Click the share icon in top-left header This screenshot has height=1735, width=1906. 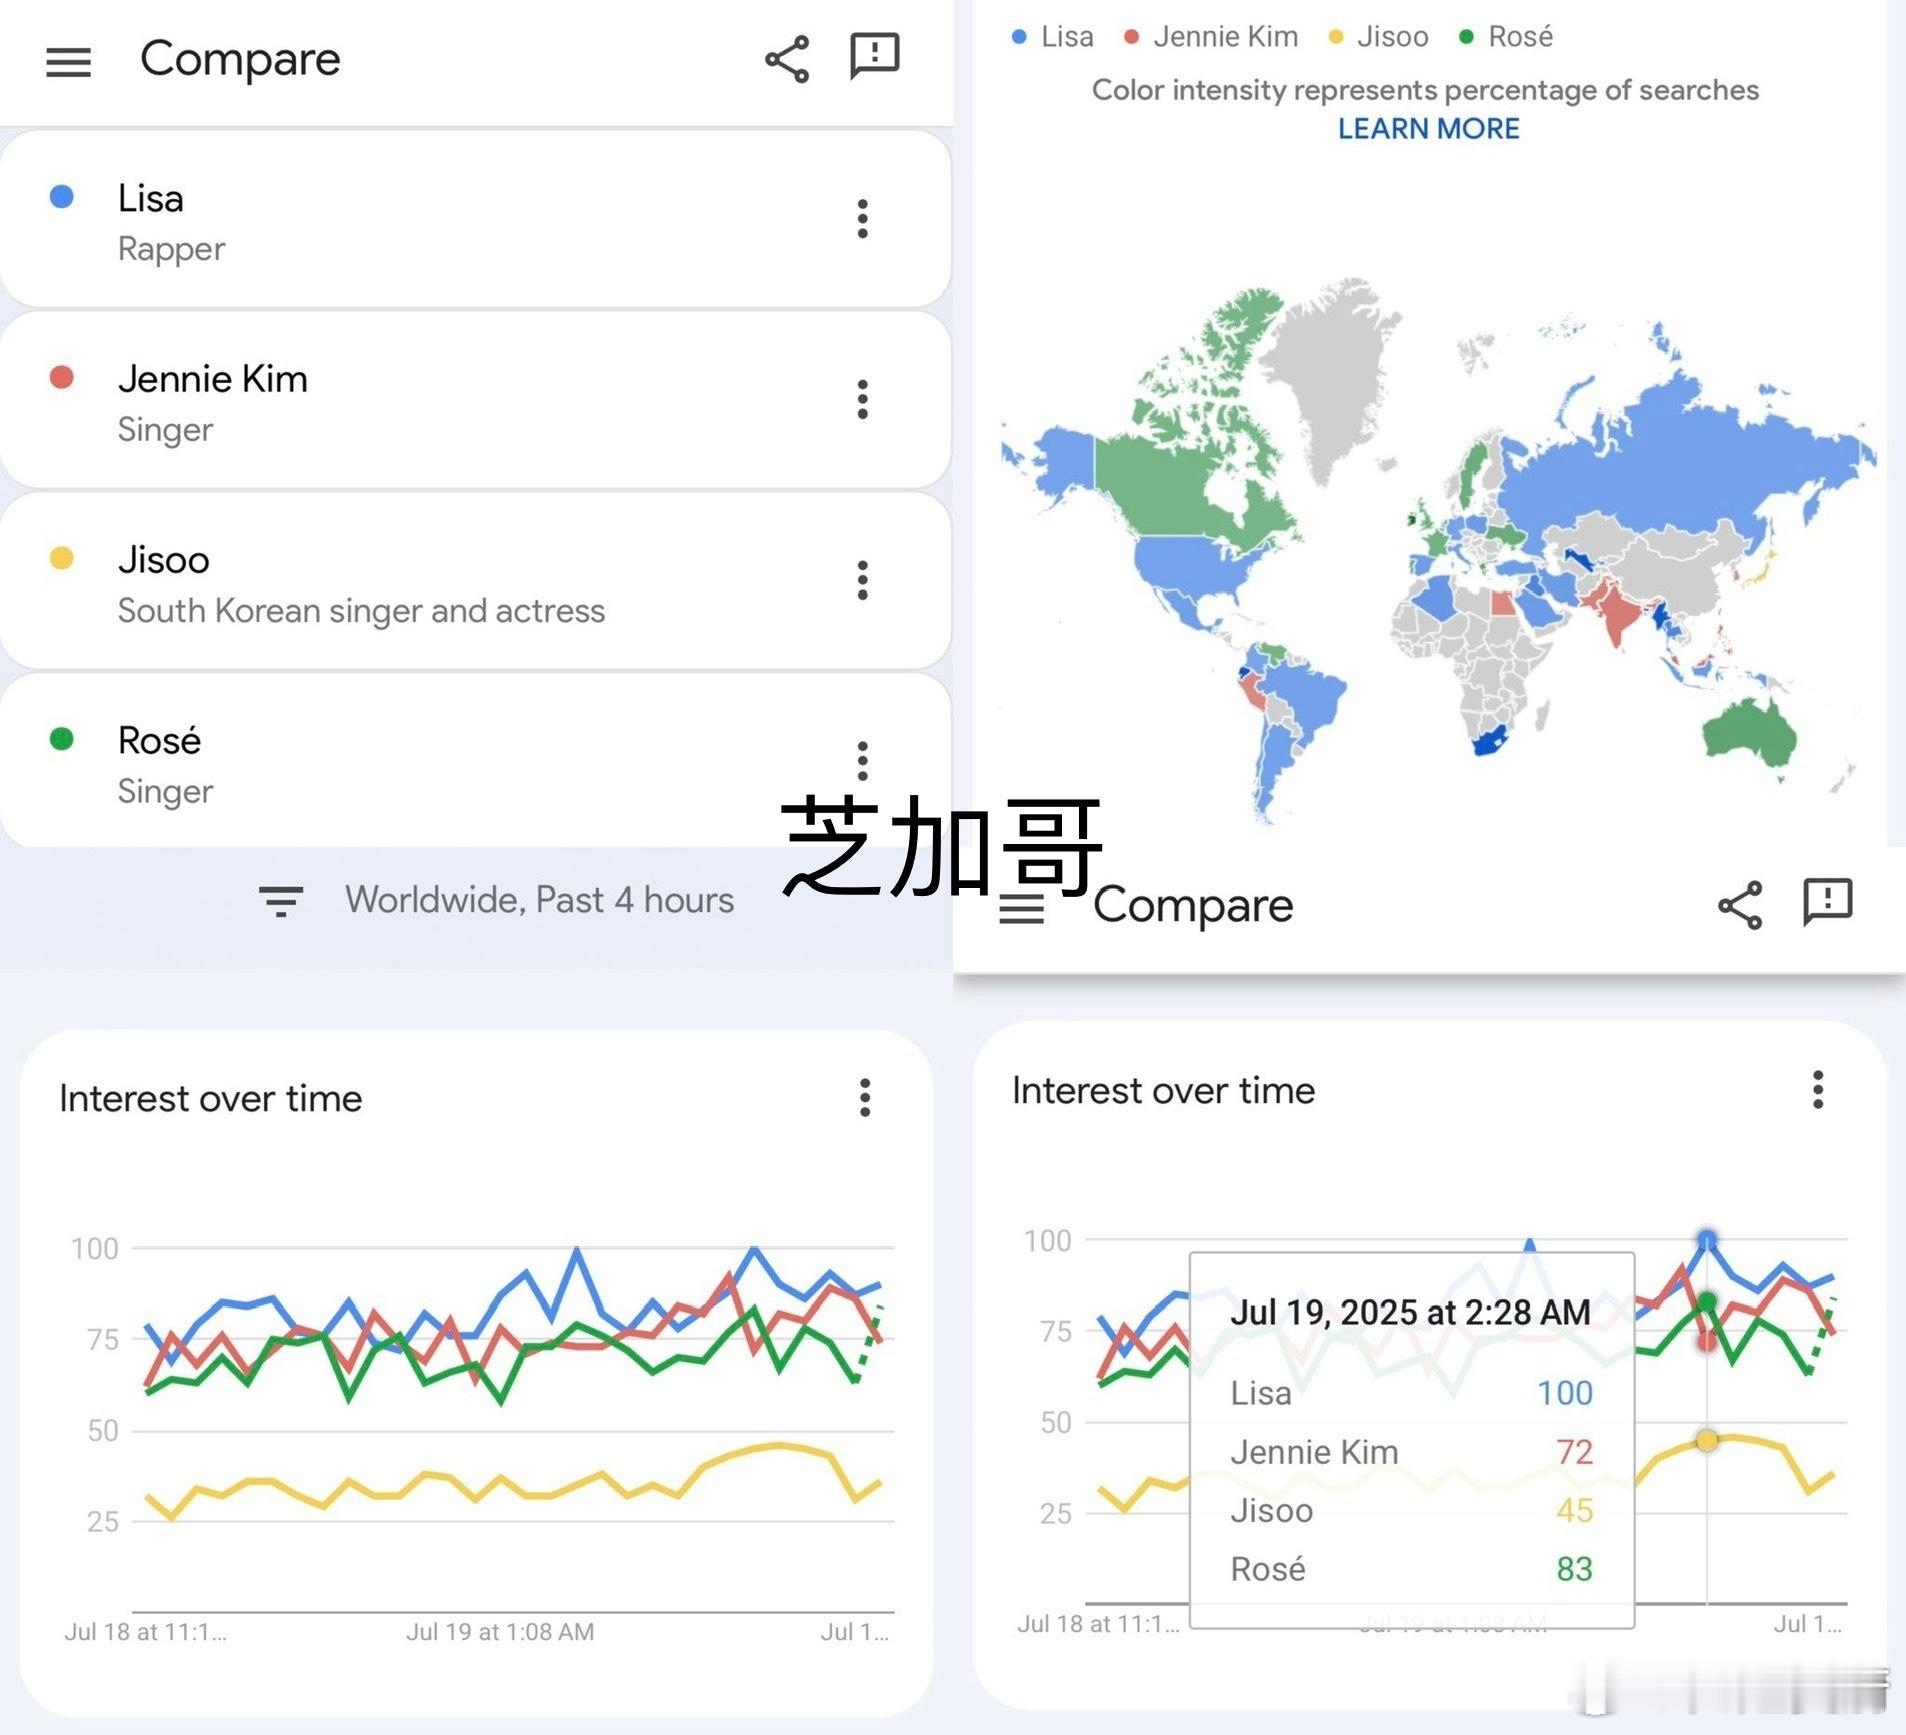tap(787, 60)
